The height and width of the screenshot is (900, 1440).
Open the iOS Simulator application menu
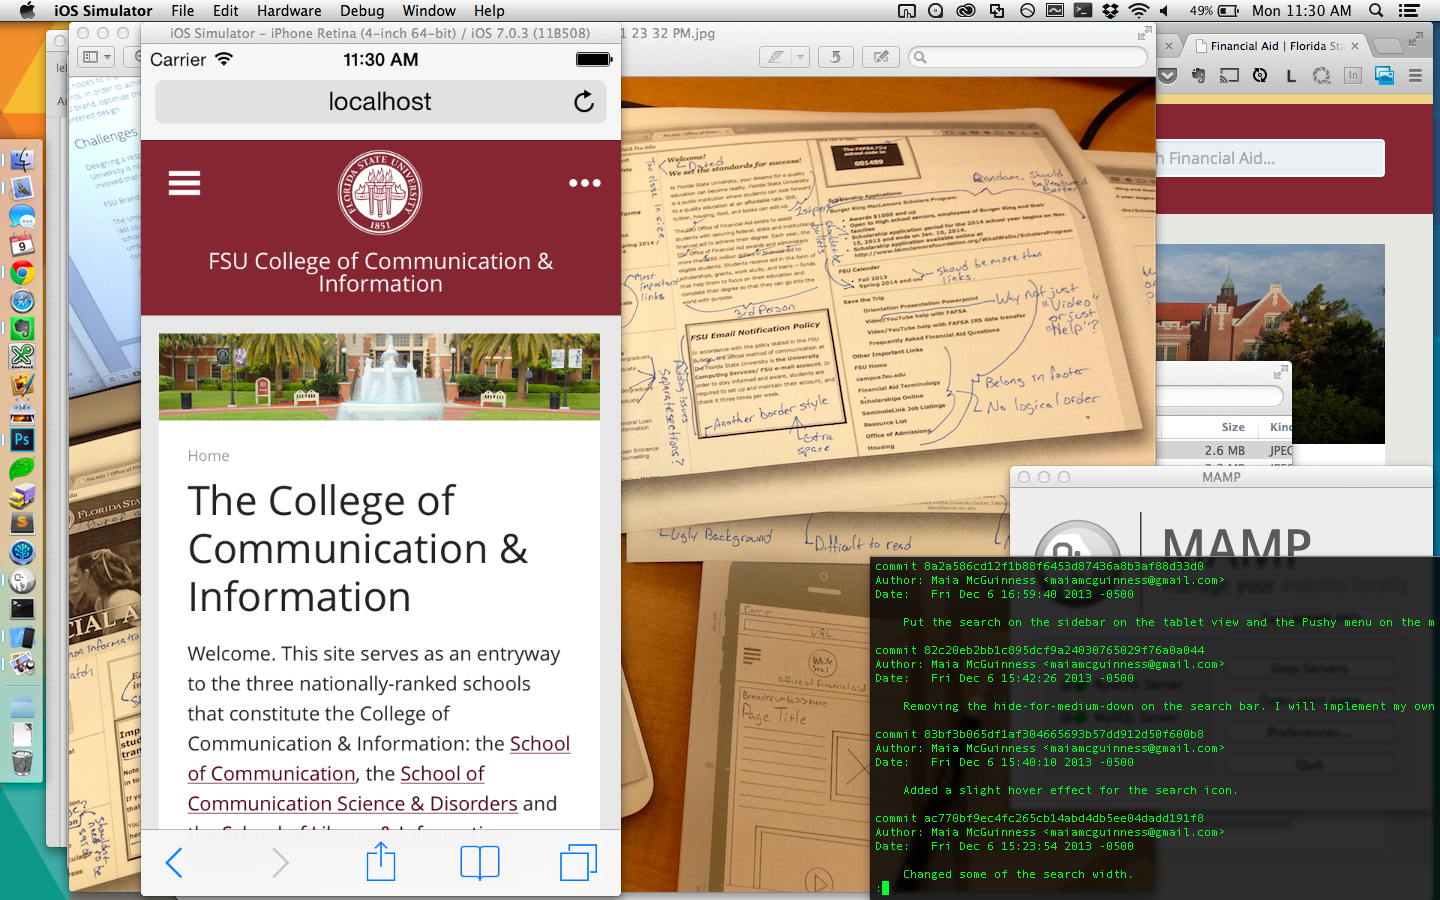(103, 11)
